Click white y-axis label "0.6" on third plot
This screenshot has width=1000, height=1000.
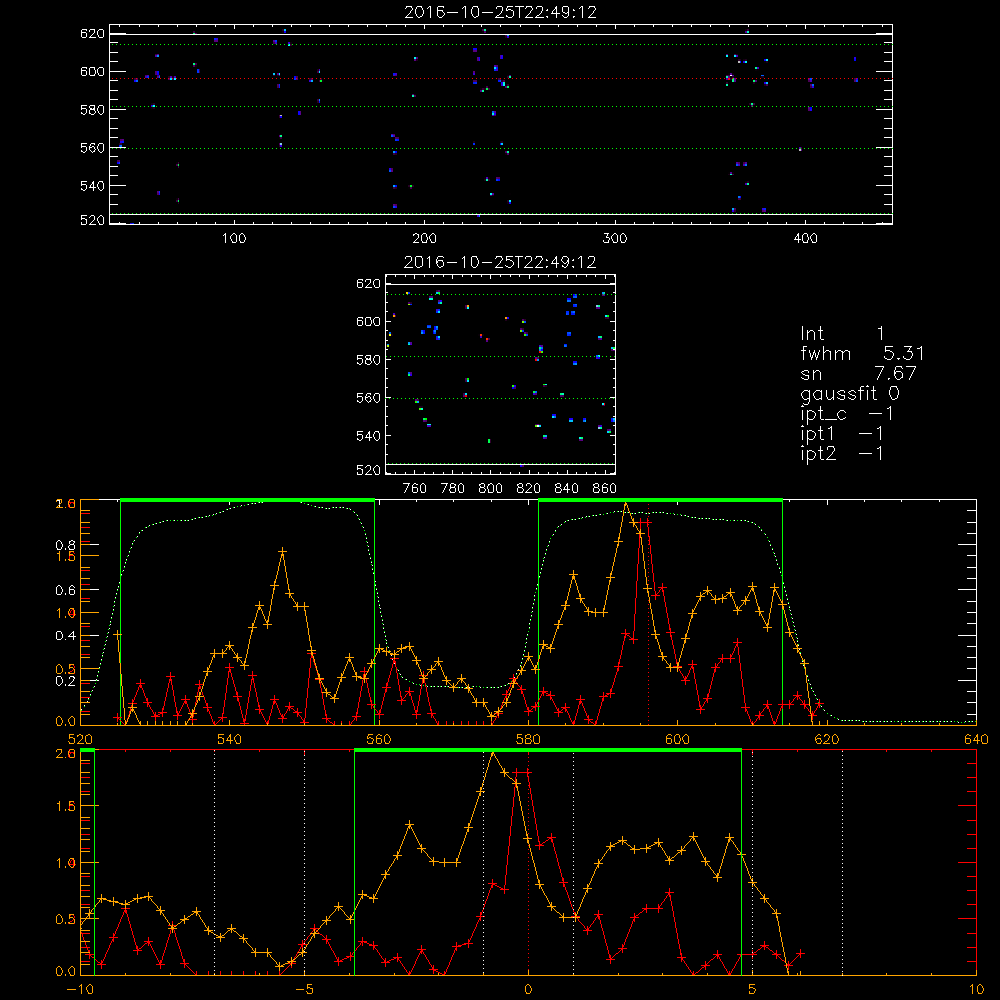[x=65, y=591]
